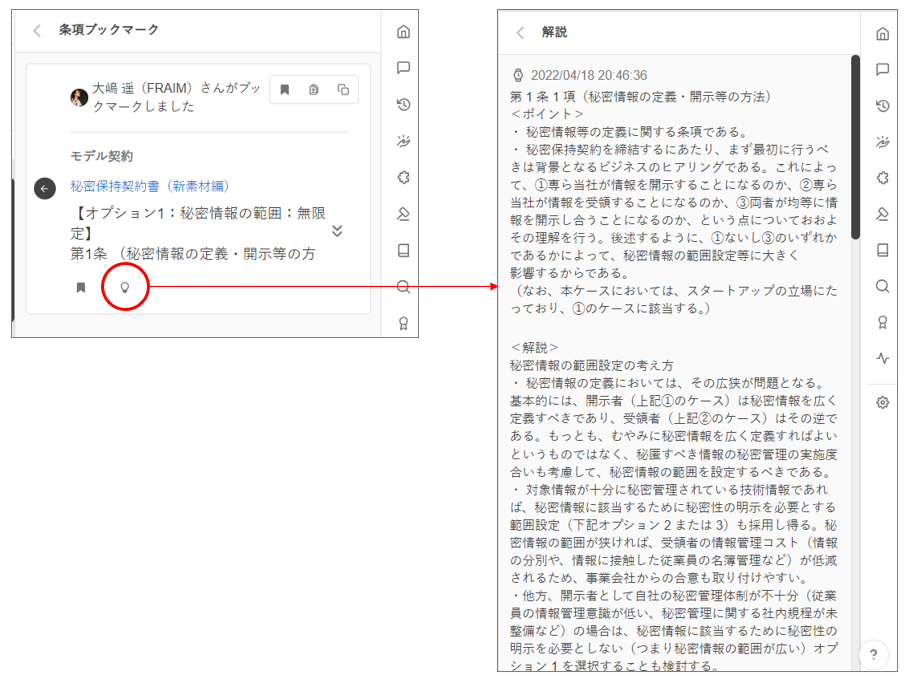923x679 pixels.
Task: Toggle the bookmark icon in the top card toolbar
Action: tap(285, 90)
